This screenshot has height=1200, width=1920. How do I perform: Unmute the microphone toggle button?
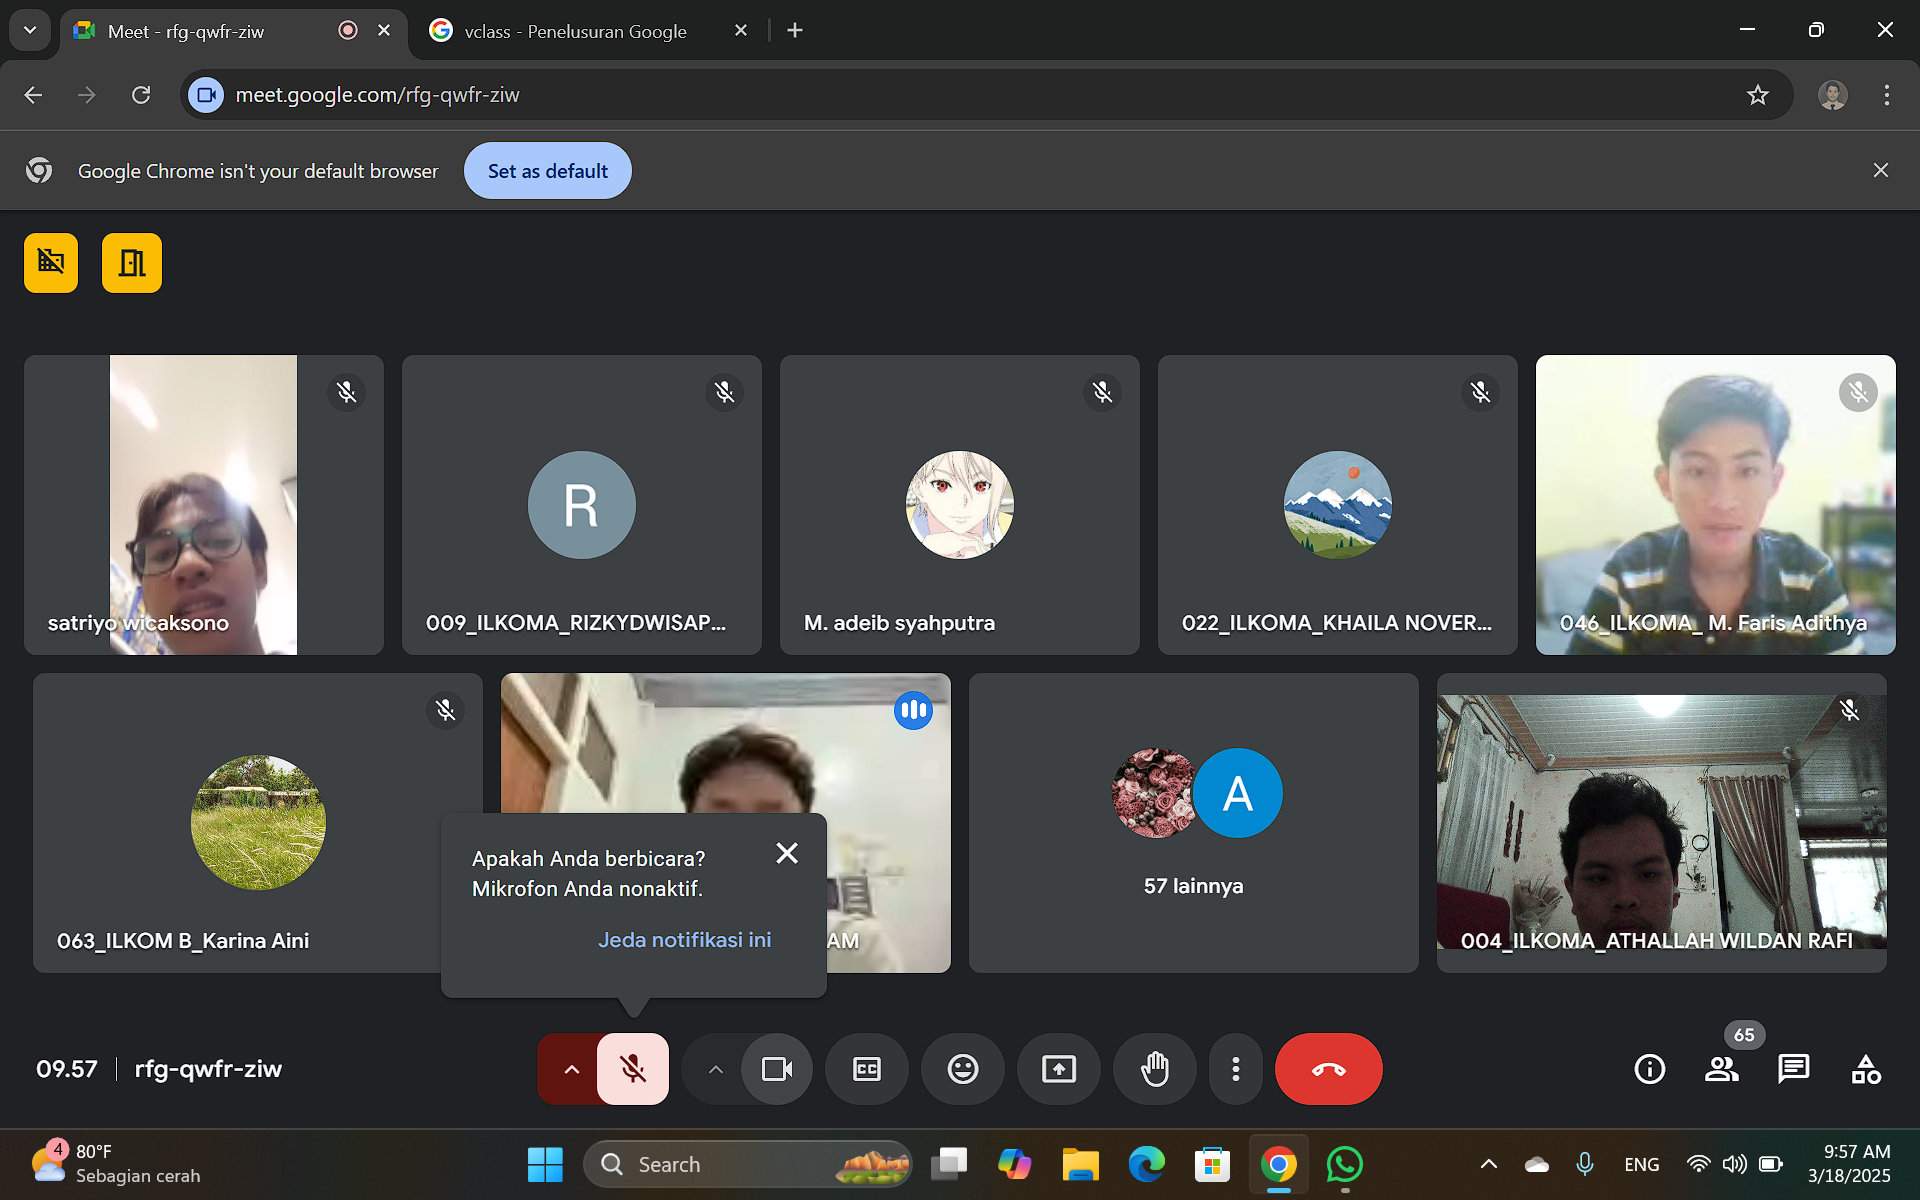[x=633, y=1069]
